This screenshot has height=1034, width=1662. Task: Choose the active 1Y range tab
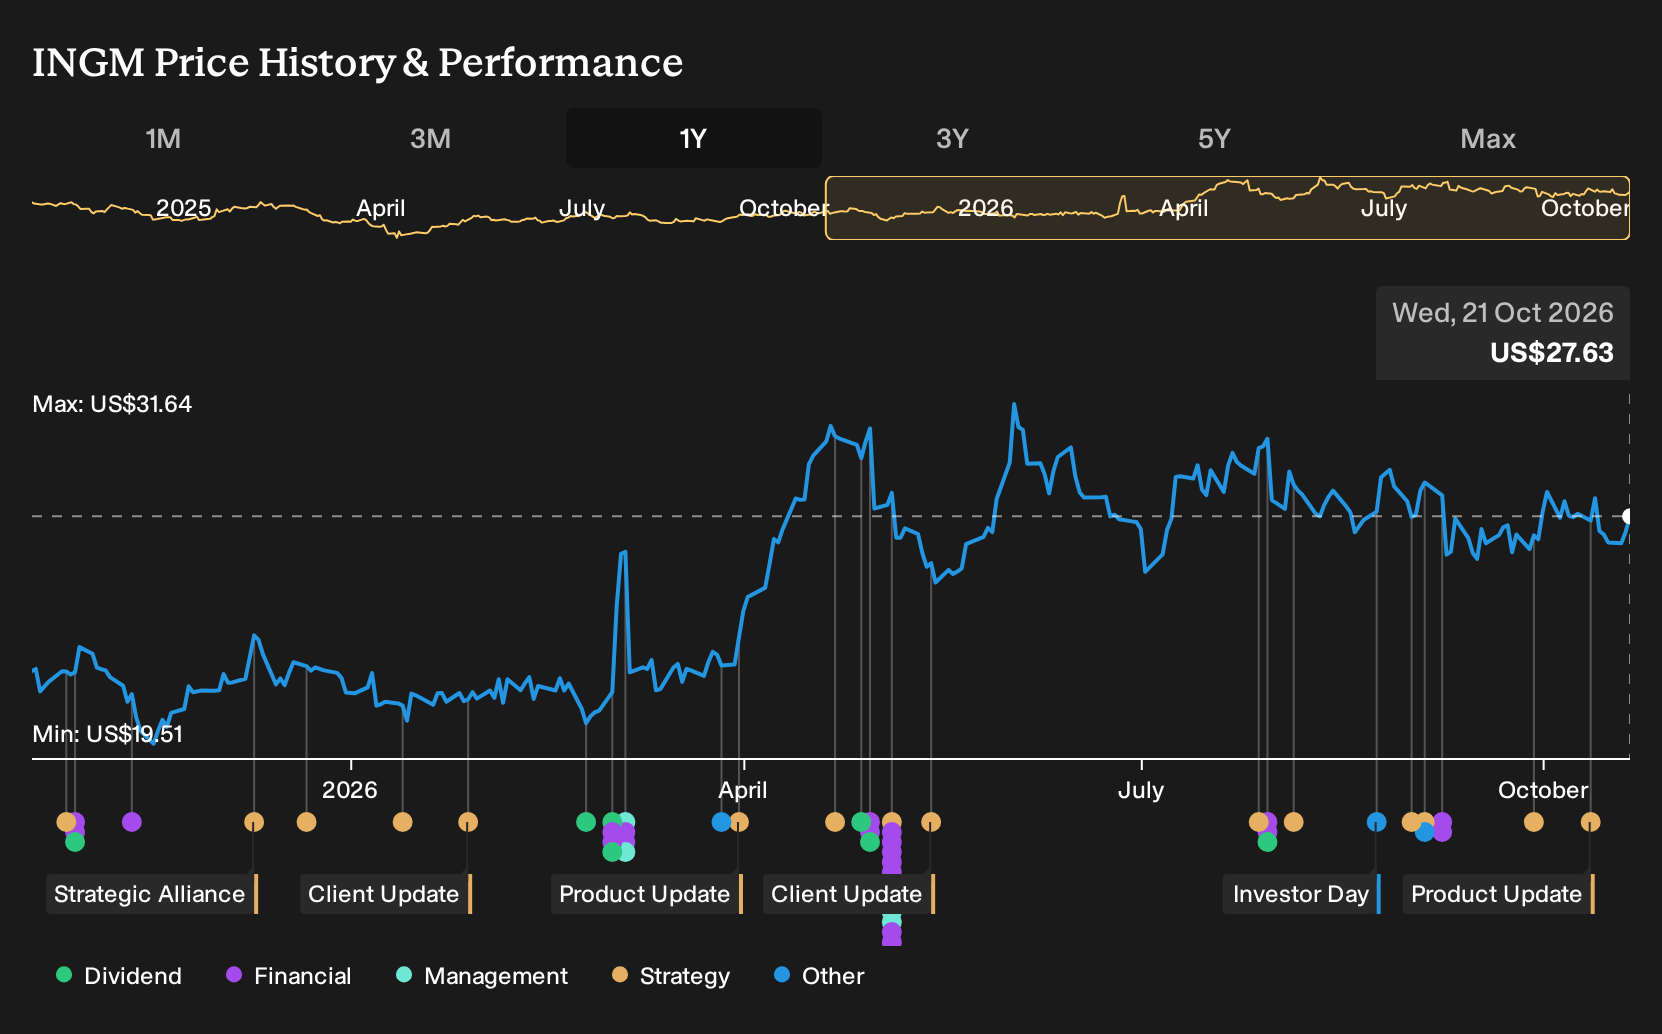pos(693,138)
